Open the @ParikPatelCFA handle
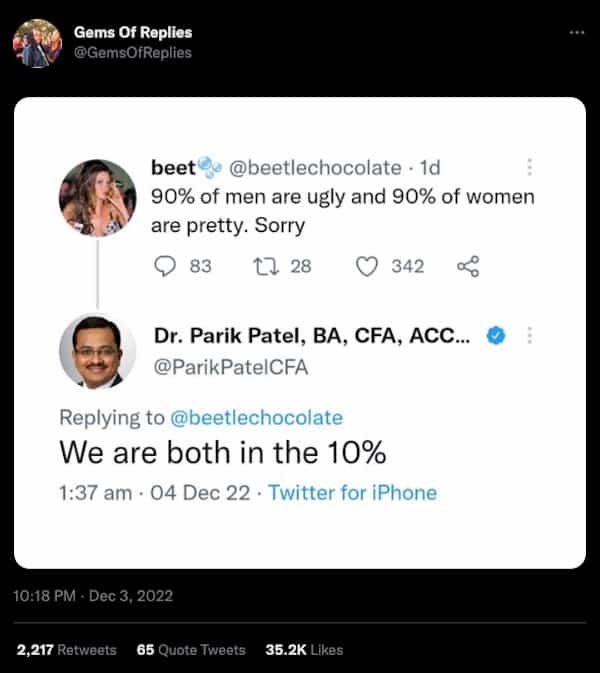 tap(229, 368)
